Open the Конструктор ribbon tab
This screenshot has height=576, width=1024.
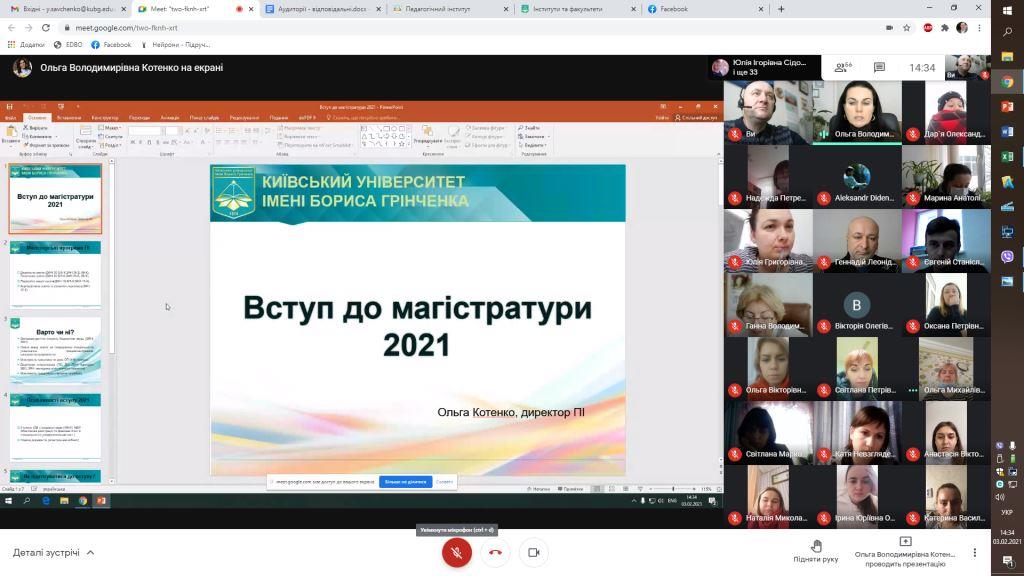click(x=105, y=117)
